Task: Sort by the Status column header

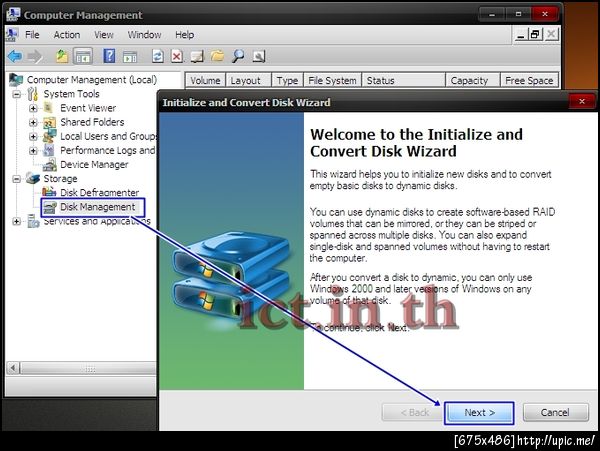Action: [404, 80]
